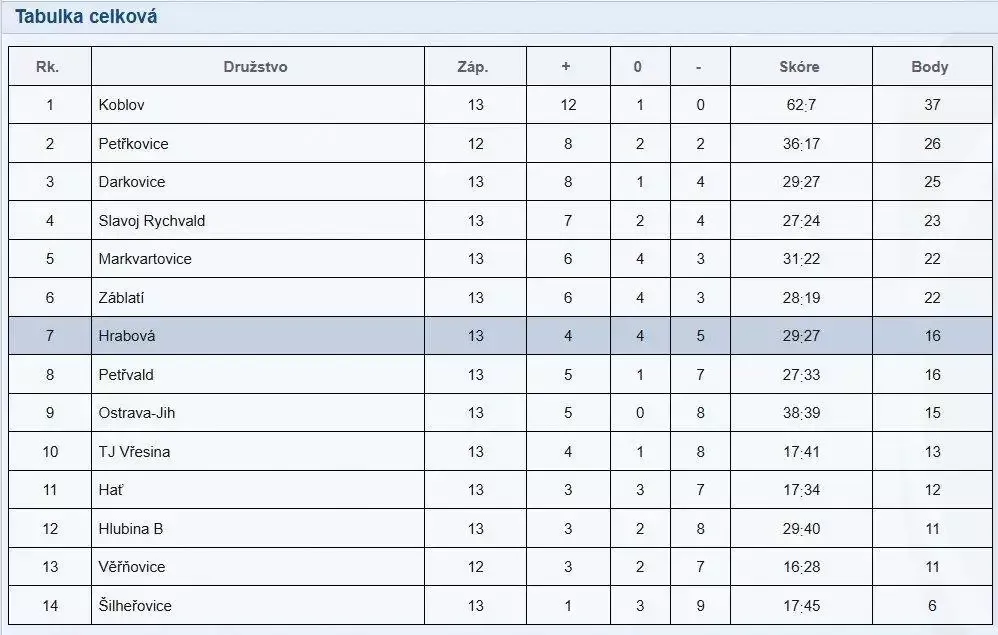
Task: Open the Šilheřovice team entry
Action: (x=135, y=606)
